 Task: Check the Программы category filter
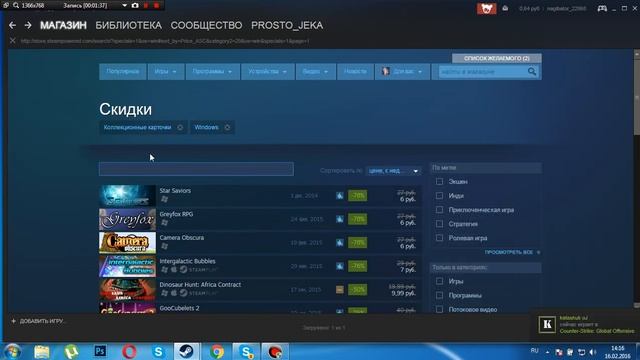[439, 295]
